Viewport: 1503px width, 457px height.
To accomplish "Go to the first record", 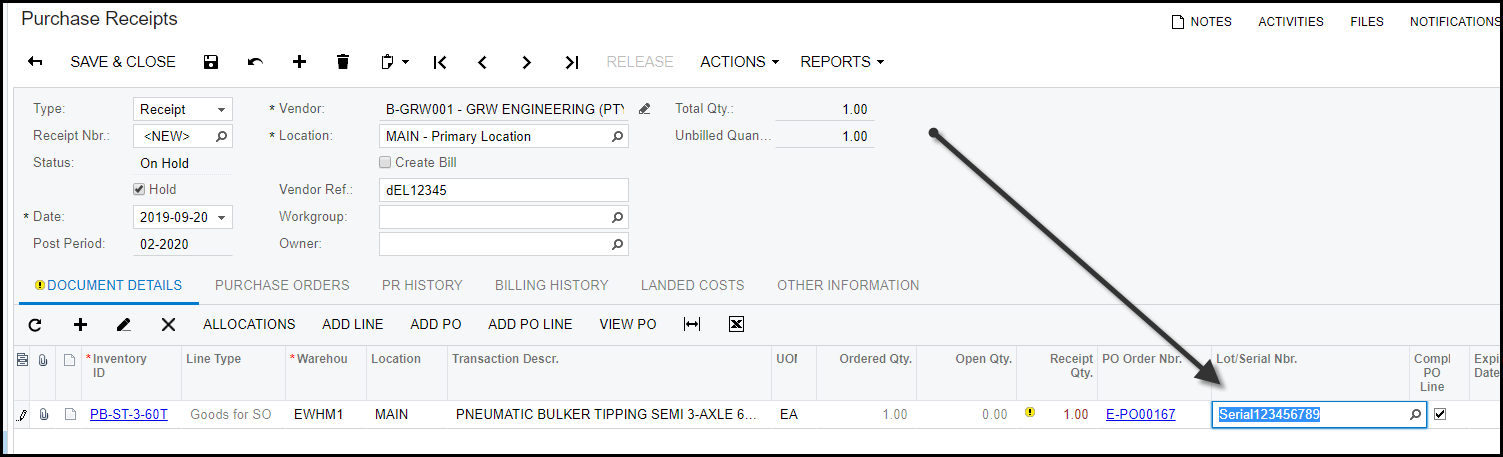I will (x=439, y=62).
